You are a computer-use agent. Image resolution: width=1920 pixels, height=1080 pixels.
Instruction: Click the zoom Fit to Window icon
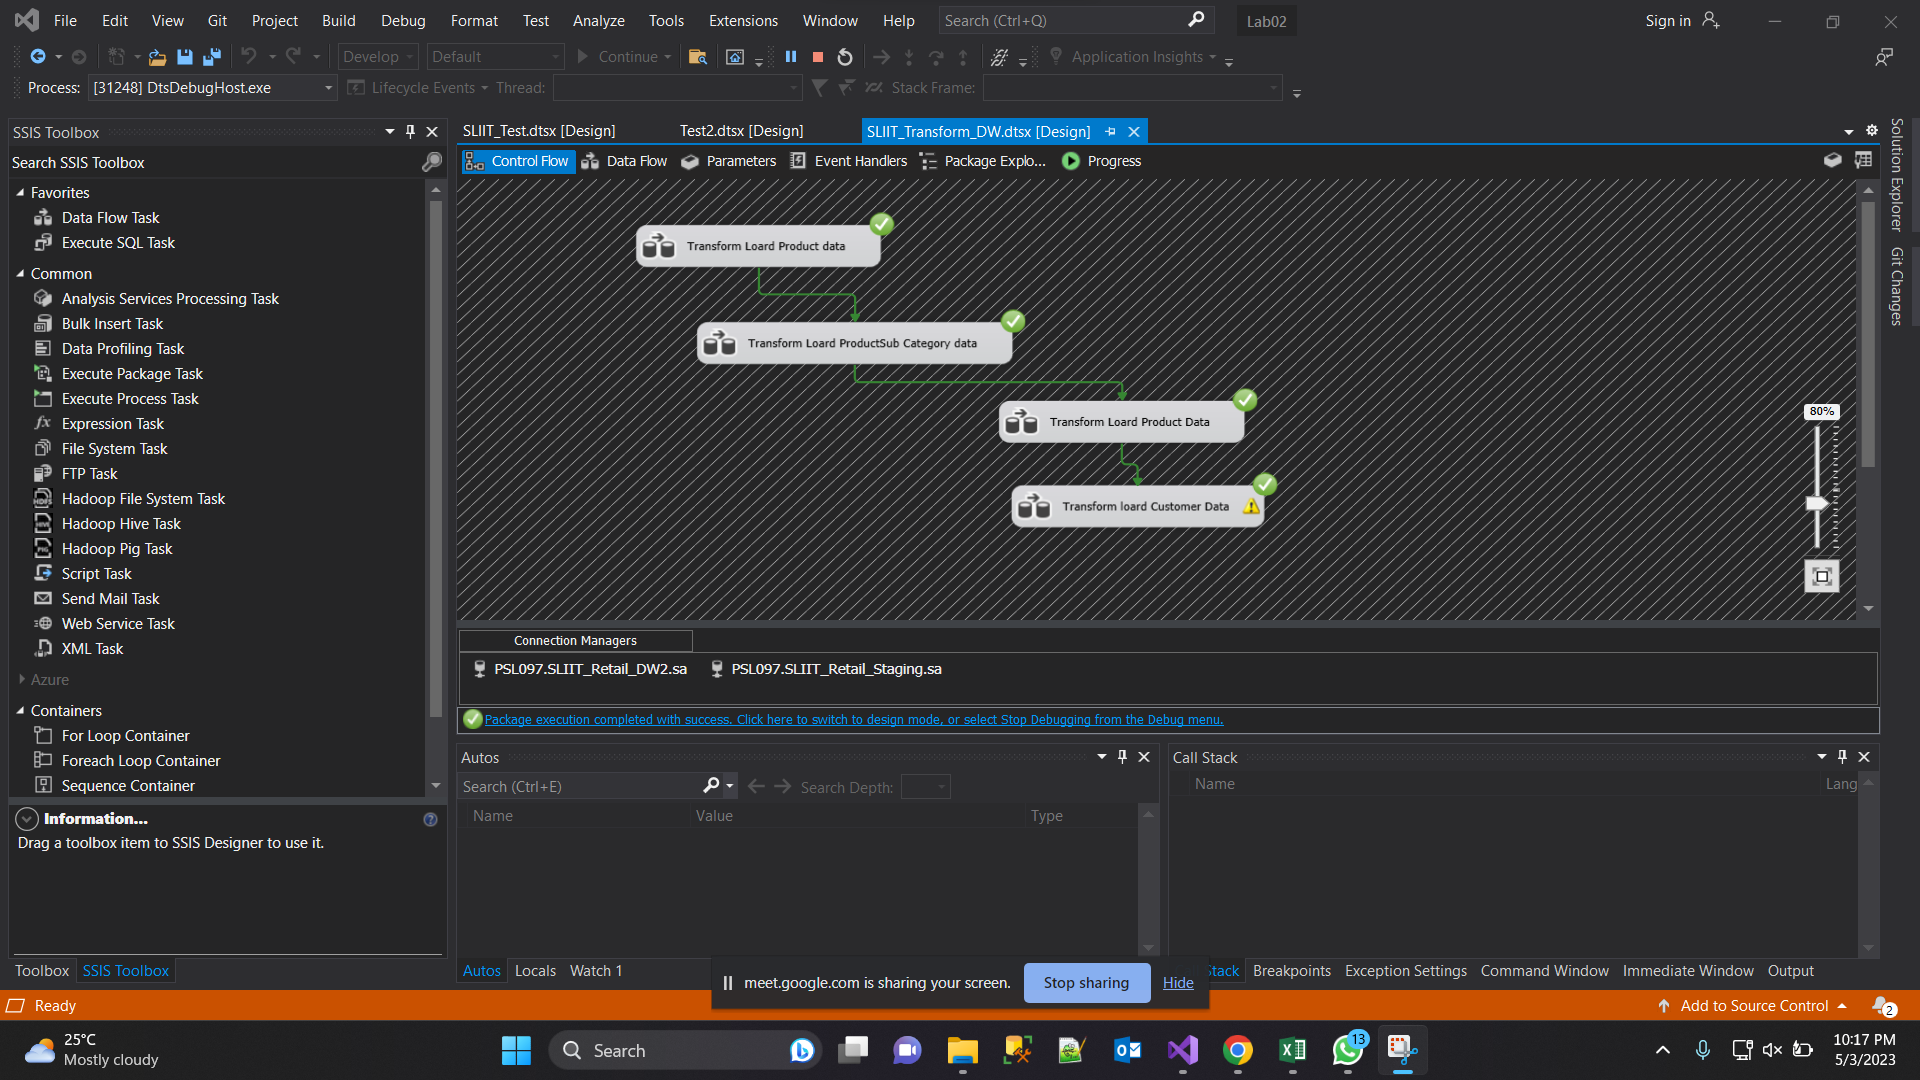1821,576
